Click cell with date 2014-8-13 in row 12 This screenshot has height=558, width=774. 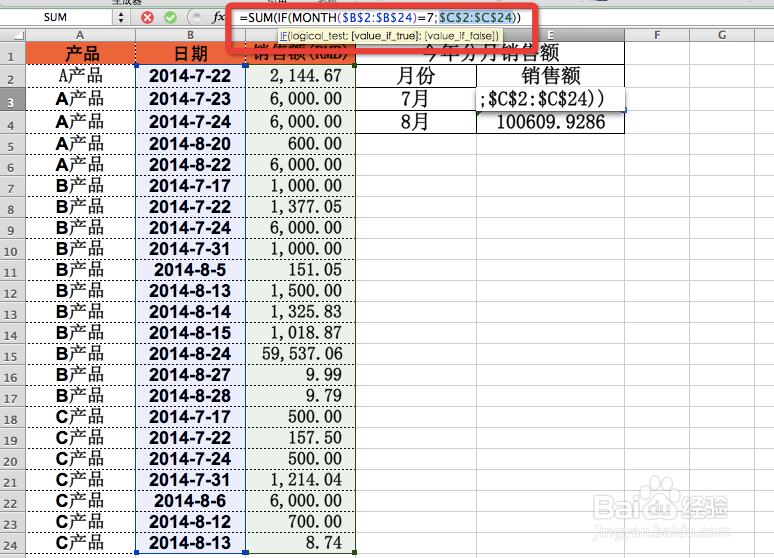(x=190, y=291)
